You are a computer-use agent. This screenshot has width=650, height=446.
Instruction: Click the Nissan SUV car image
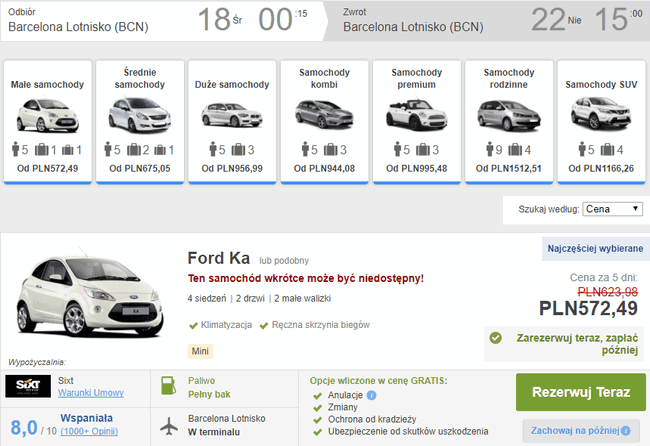[601, 113]
